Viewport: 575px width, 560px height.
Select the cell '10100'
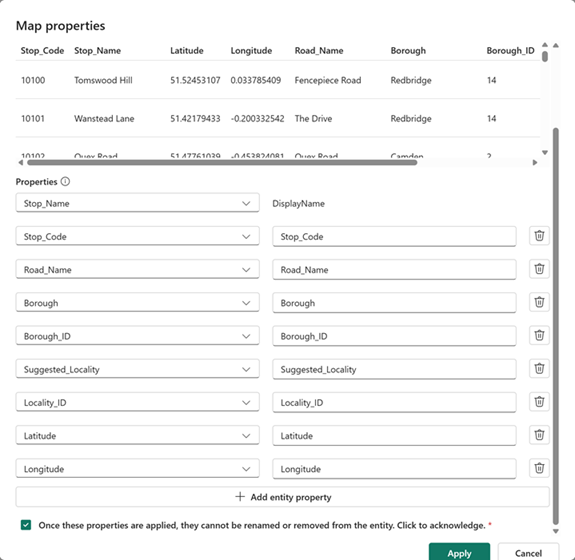33,80
